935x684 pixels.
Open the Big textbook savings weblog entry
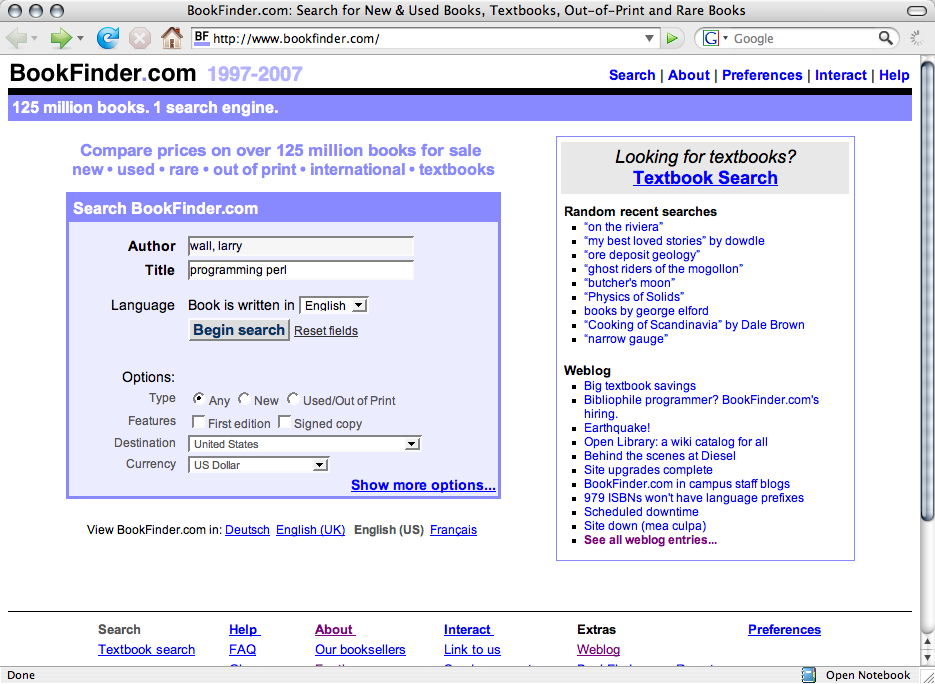click(x=639, y=386)
